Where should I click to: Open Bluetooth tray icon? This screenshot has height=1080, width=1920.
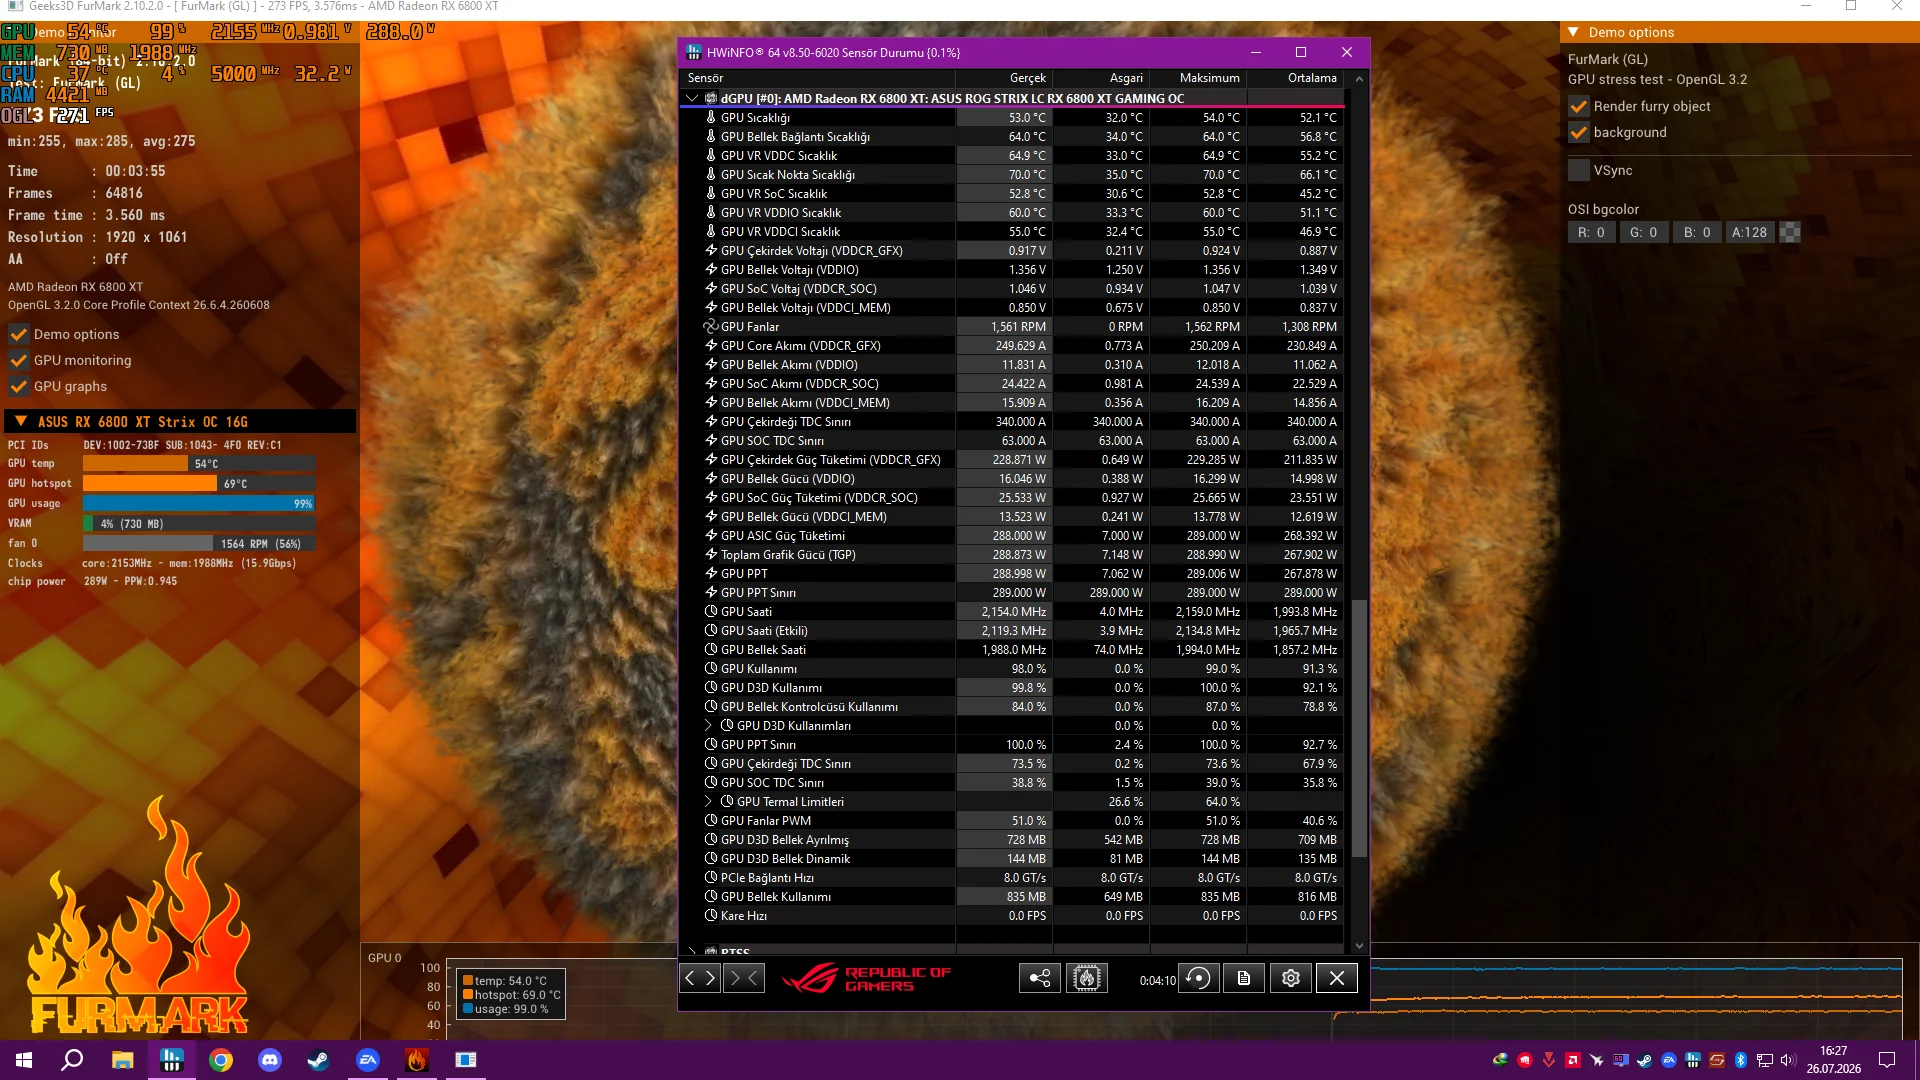pos(1741,1060)
